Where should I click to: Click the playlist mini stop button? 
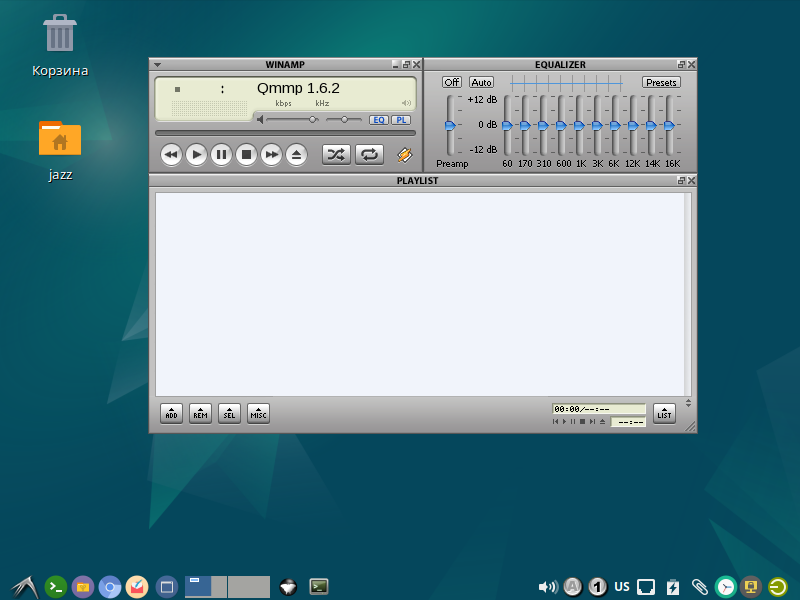click(x=583, y=421)
